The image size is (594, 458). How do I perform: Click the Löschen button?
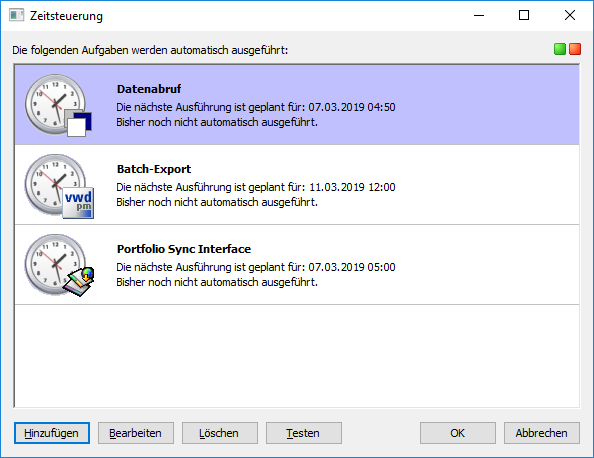[x=220, y=433]
